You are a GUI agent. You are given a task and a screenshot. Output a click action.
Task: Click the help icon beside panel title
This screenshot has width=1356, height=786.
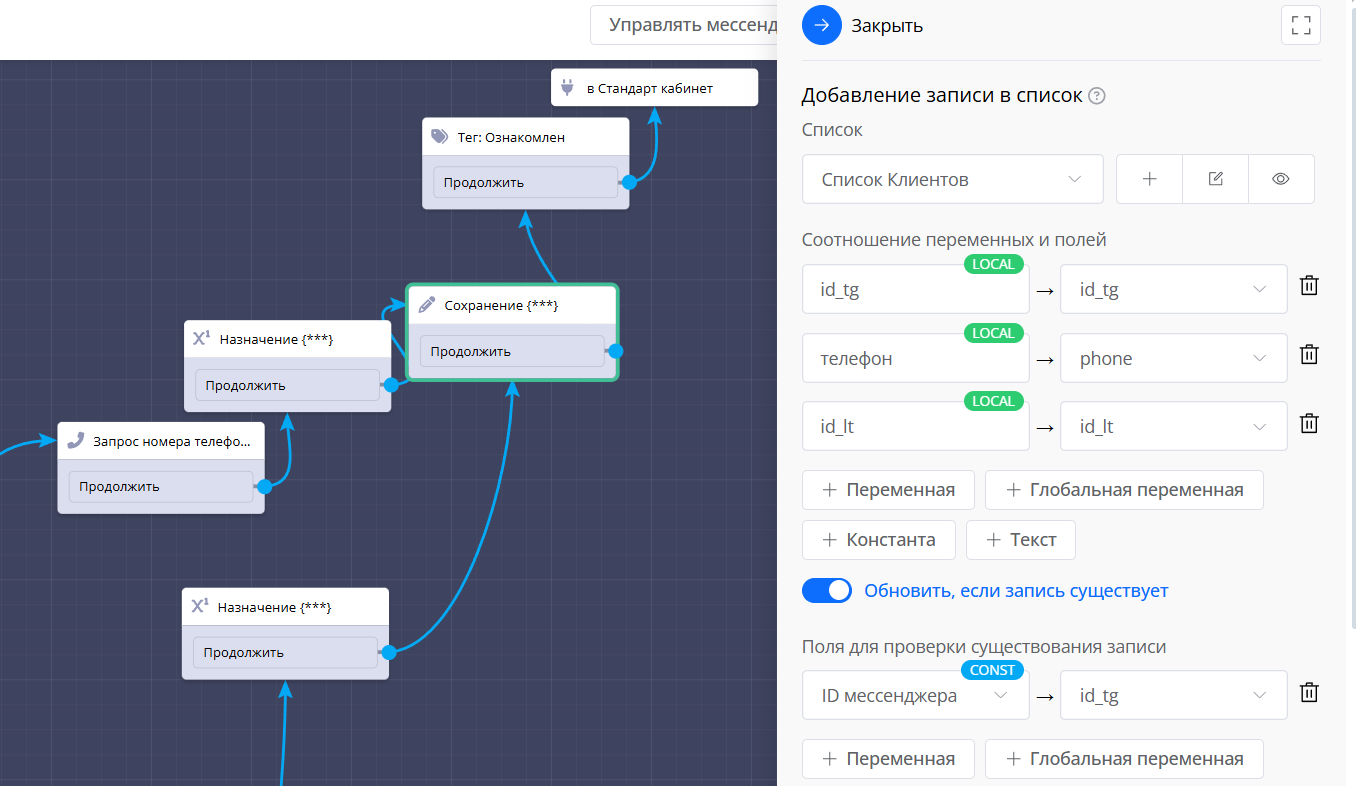tap(1097, 96)
